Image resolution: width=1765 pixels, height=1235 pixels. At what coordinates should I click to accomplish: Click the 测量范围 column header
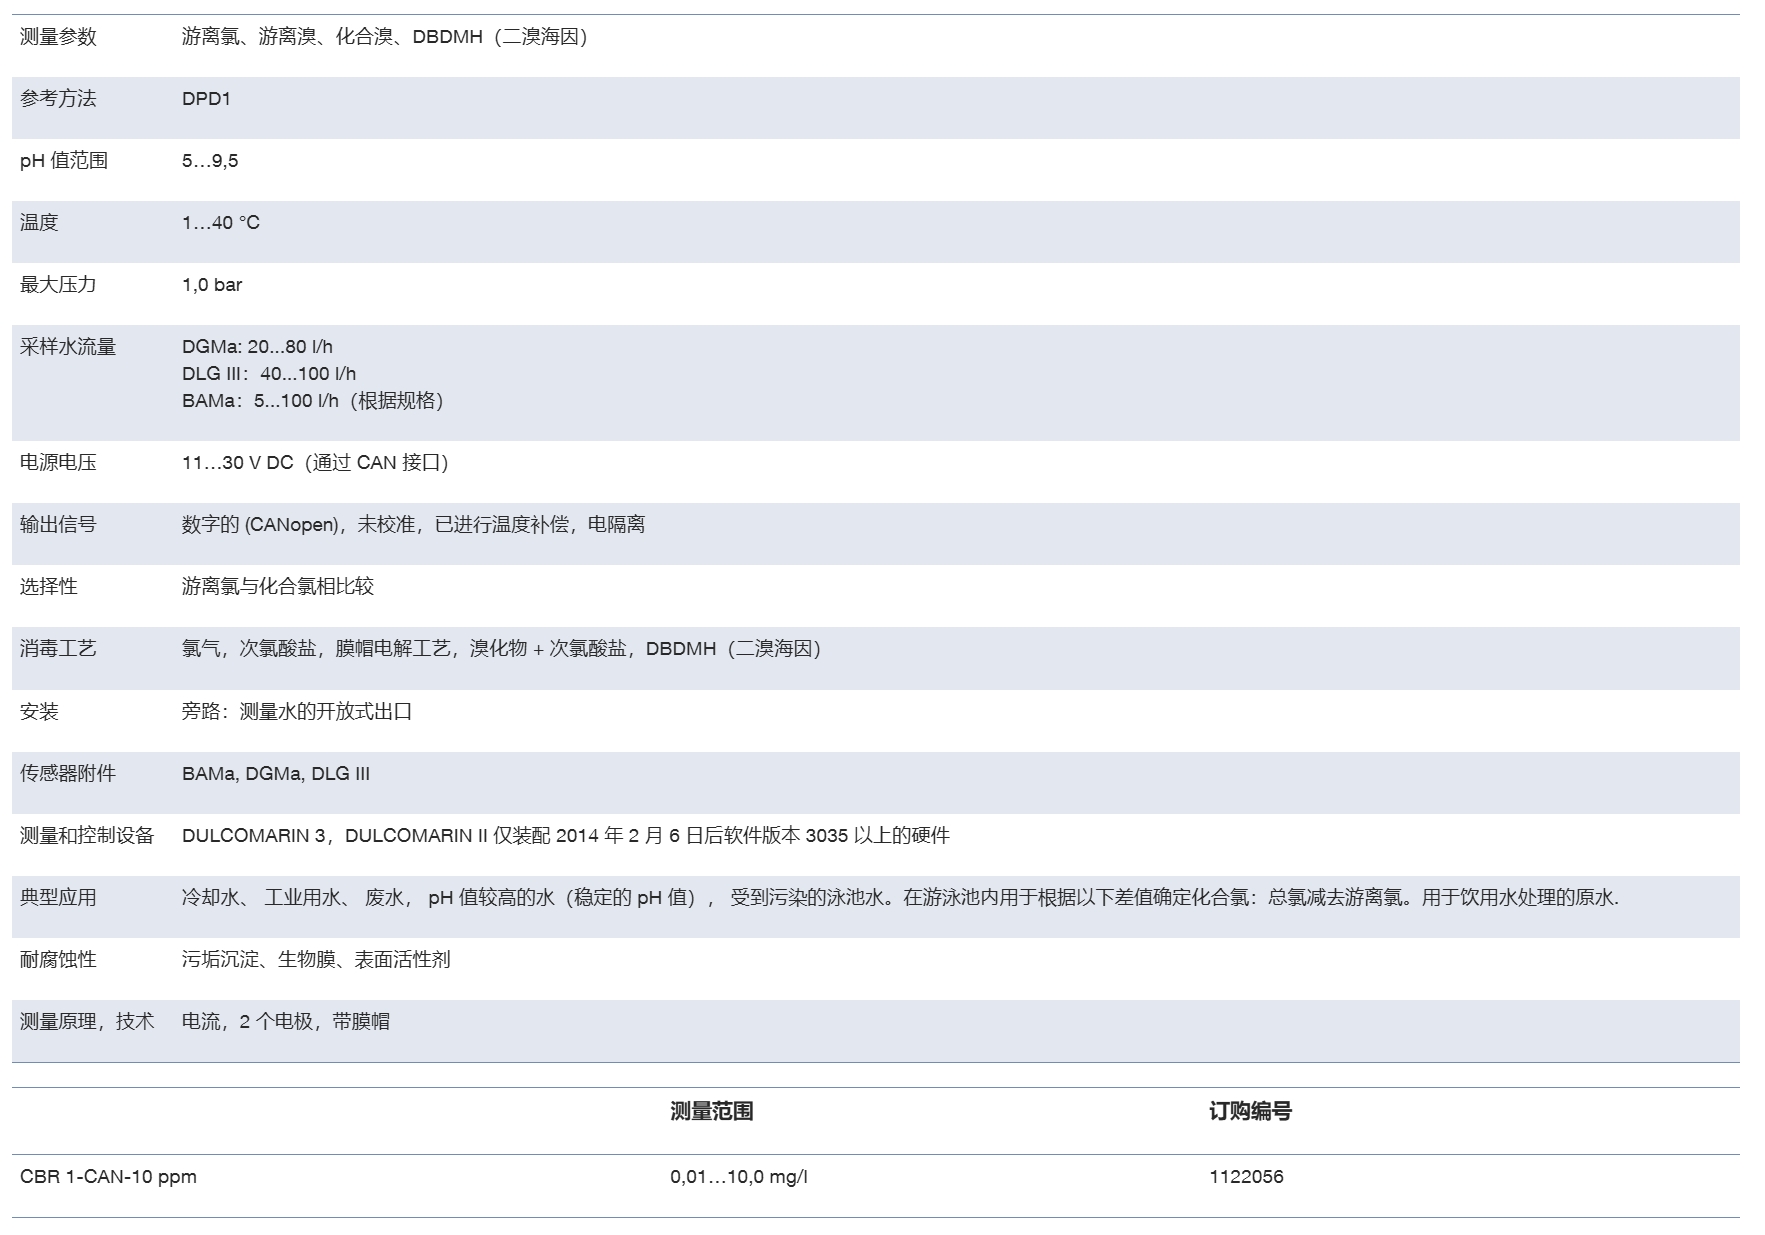click(x=711, y=1112)
